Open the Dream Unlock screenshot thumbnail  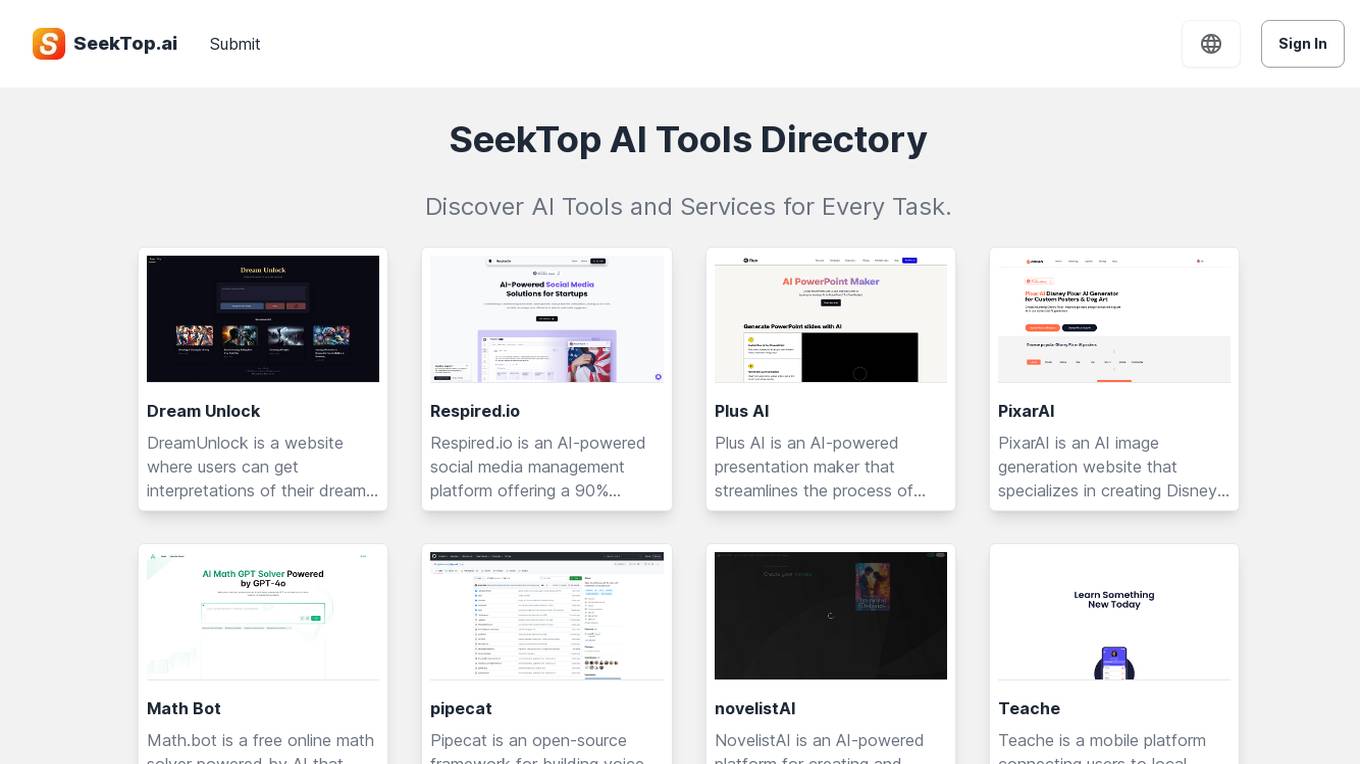[263, 319]
